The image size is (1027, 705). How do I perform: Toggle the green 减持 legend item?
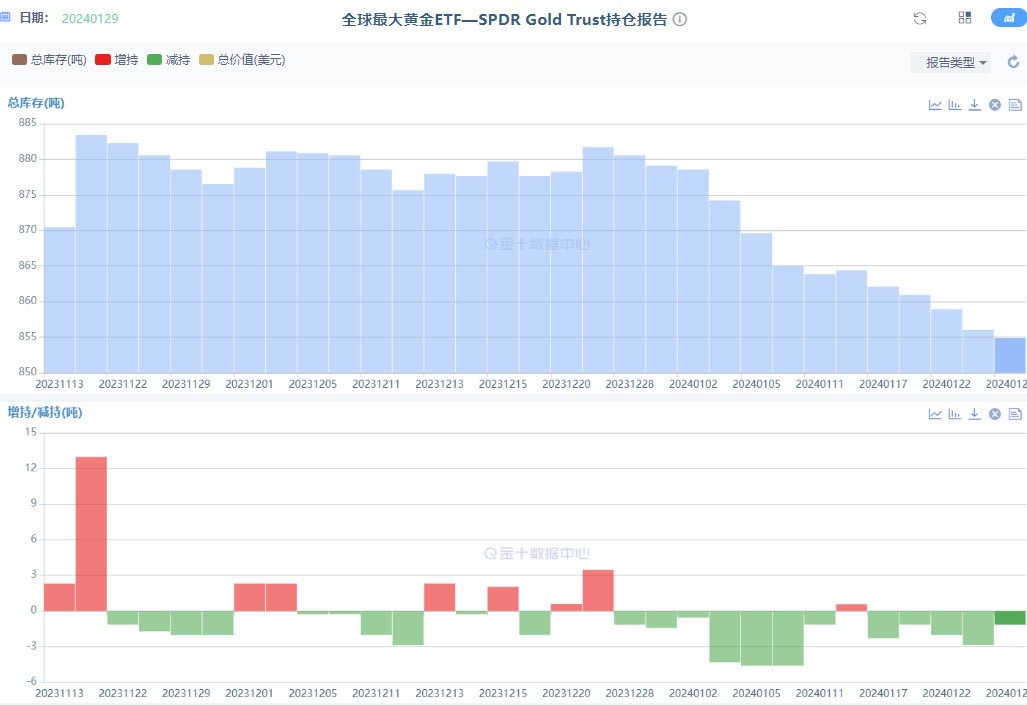coord(168,60)
